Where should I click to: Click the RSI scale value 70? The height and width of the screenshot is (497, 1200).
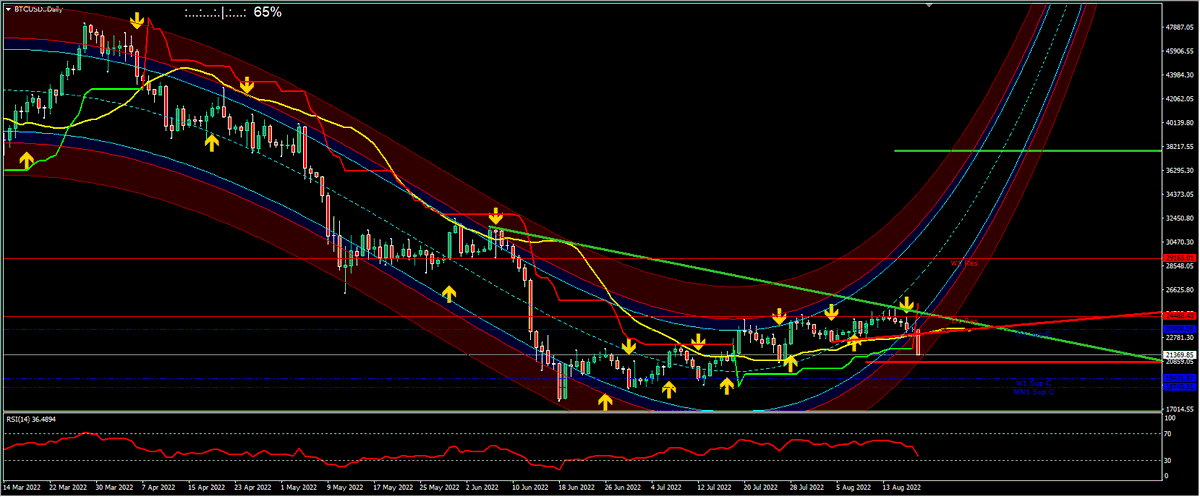1169,435
